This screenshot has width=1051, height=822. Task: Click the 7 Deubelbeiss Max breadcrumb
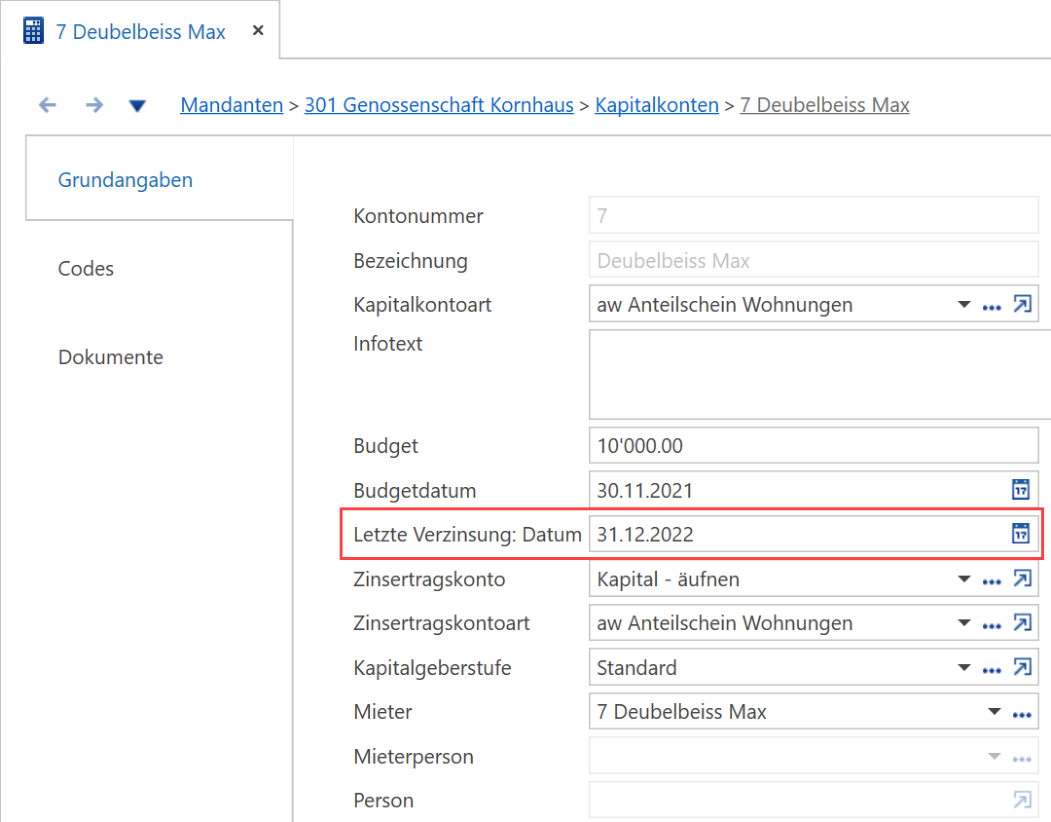click(x=824, y=105)
